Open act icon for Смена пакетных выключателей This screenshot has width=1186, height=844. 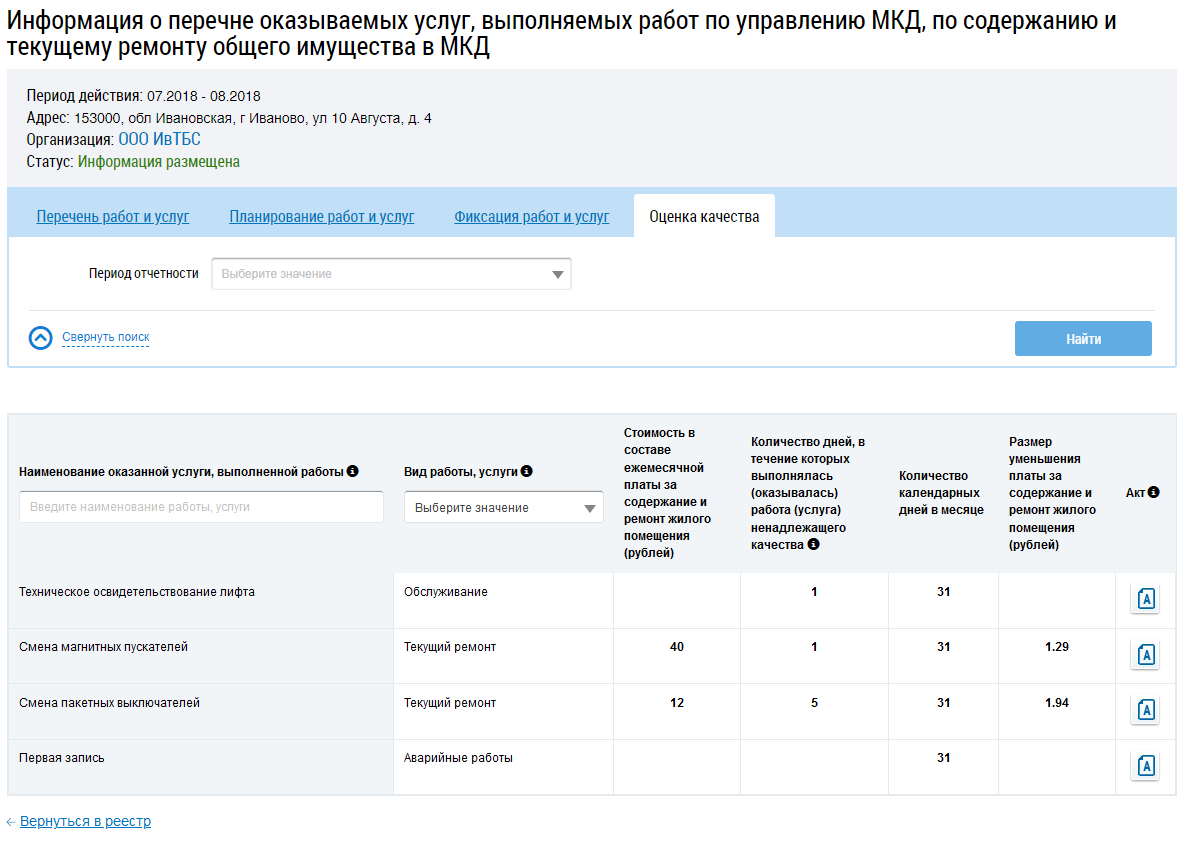point(1145,709)
